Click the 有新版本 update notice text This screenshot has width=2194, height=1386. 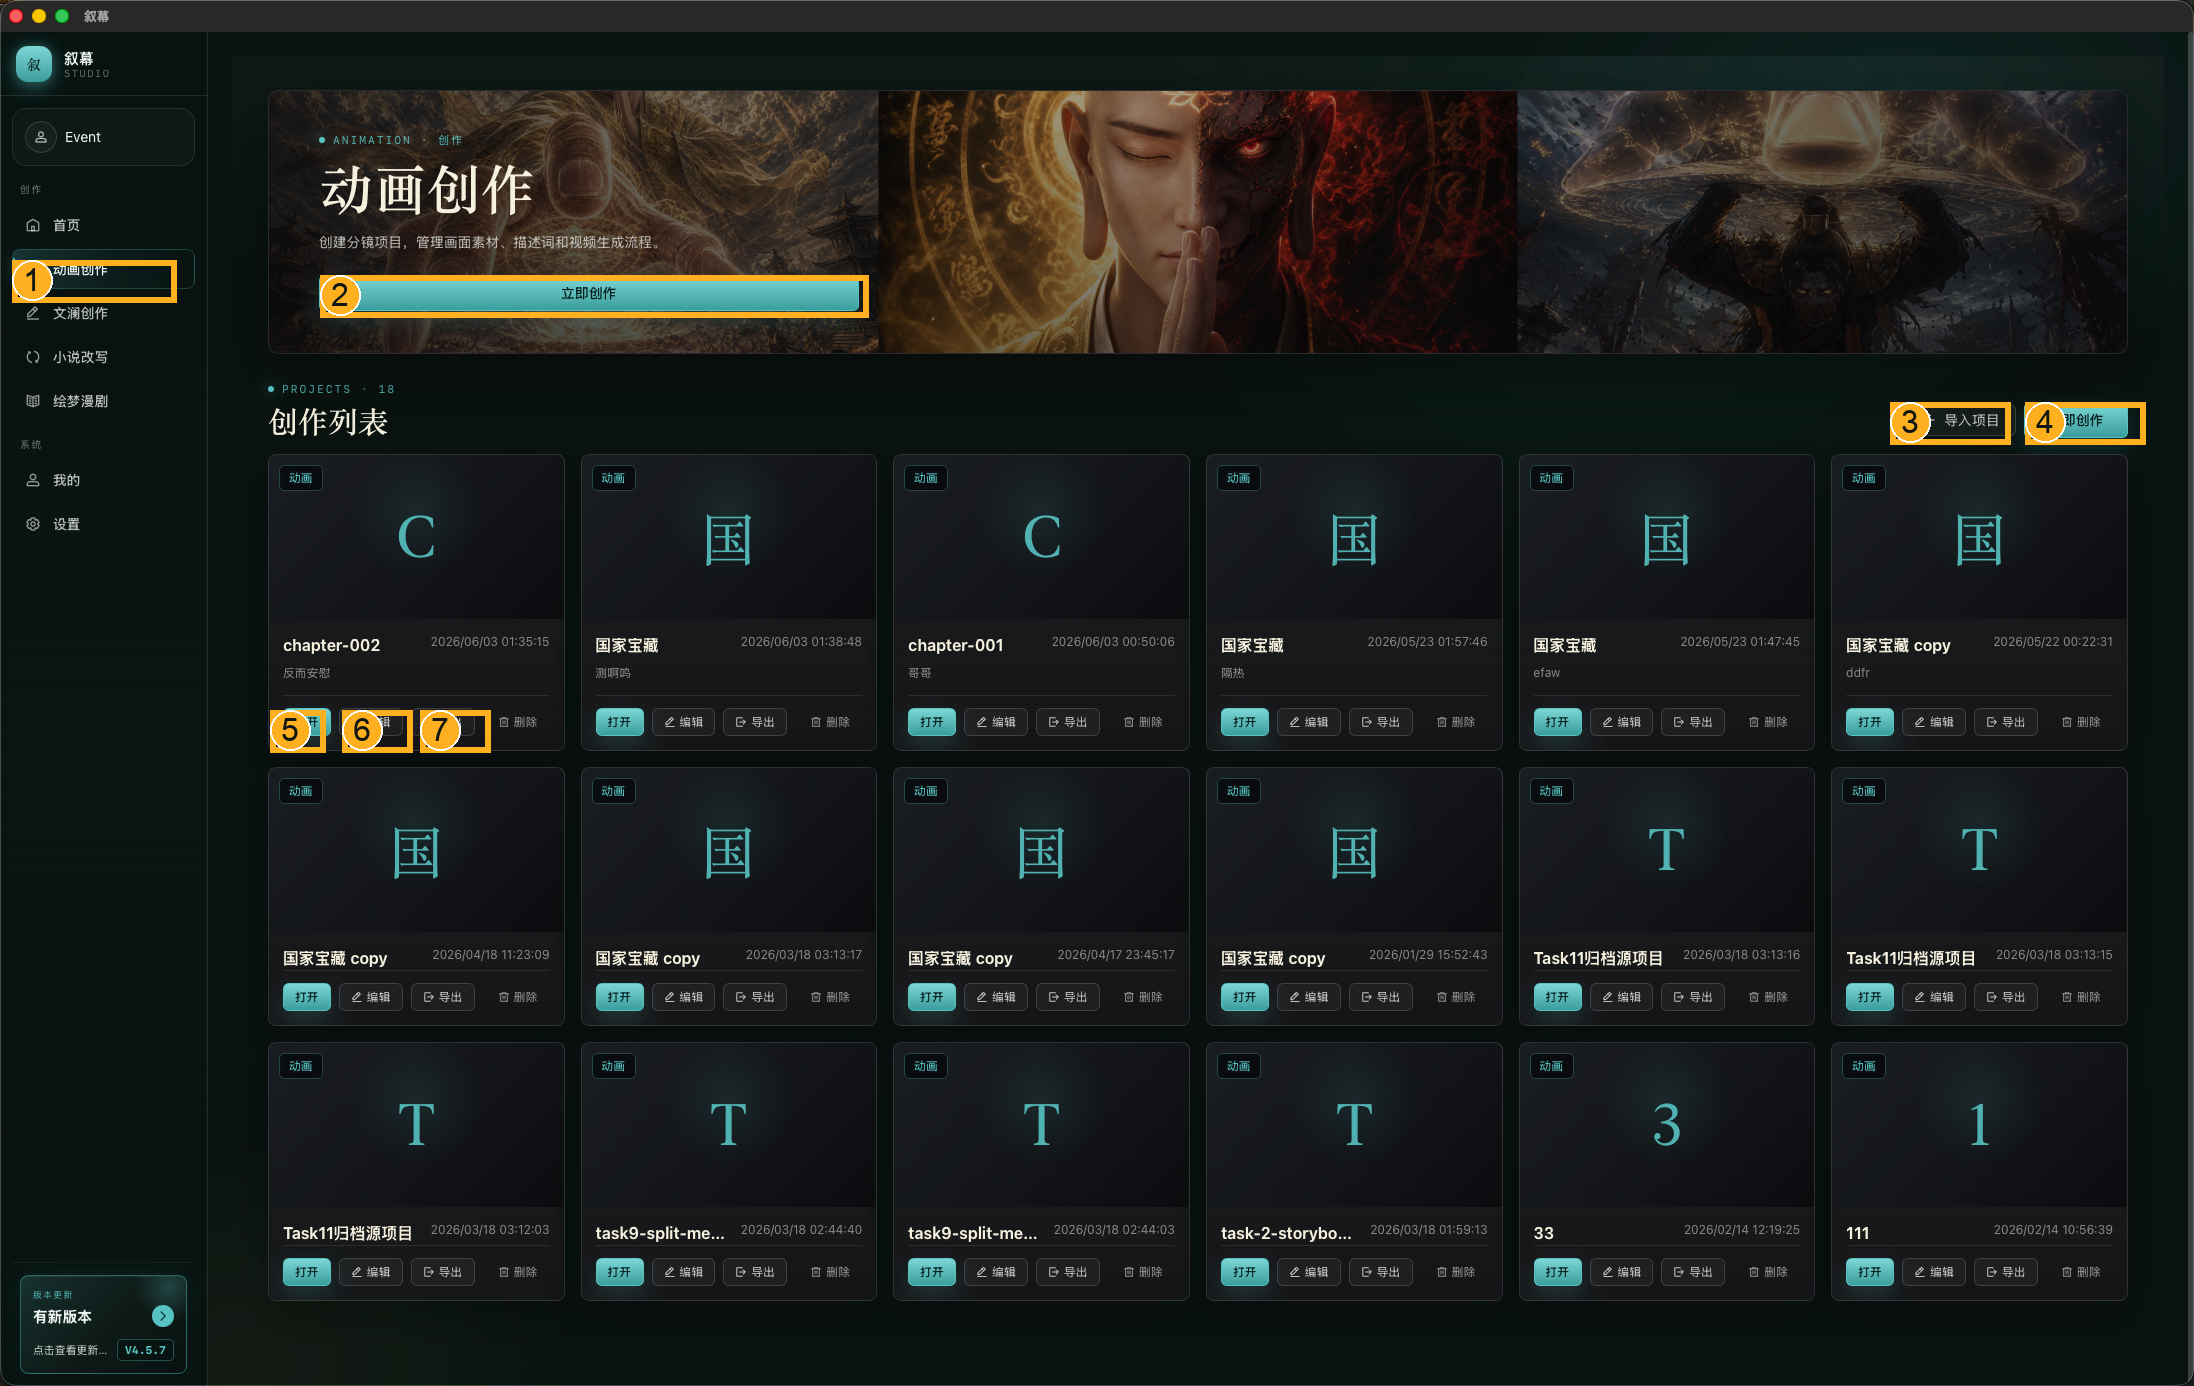point(62,1317)
